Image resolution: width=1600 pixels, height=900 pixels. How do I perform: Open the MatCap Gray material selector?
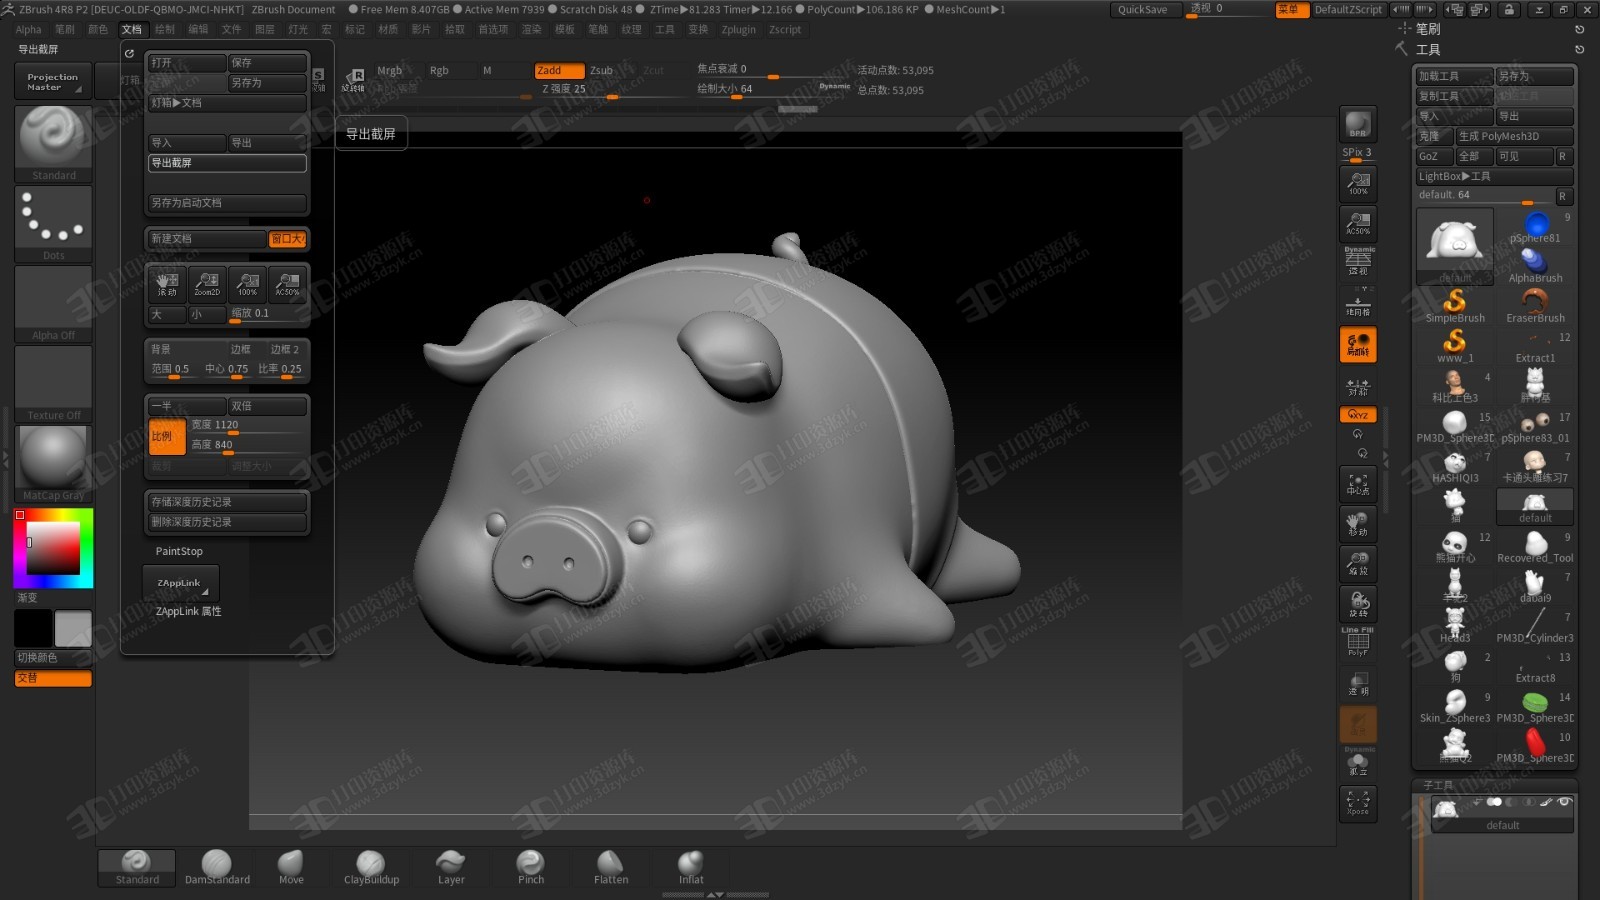[x=54, y=464]
